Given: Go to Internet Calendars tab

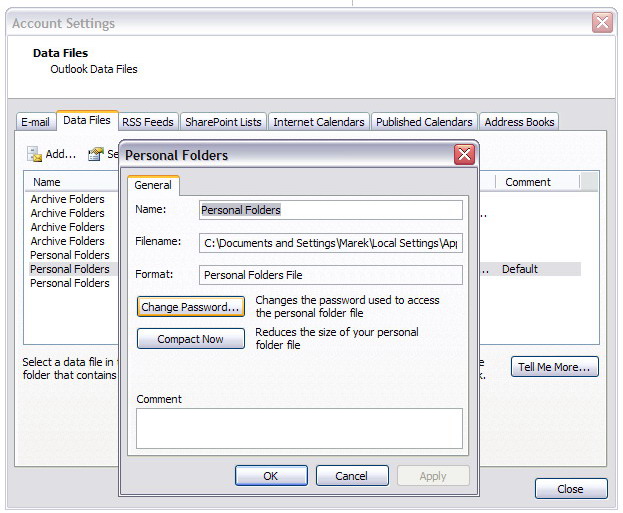Looking at the screenshot, I should point(319,122).
